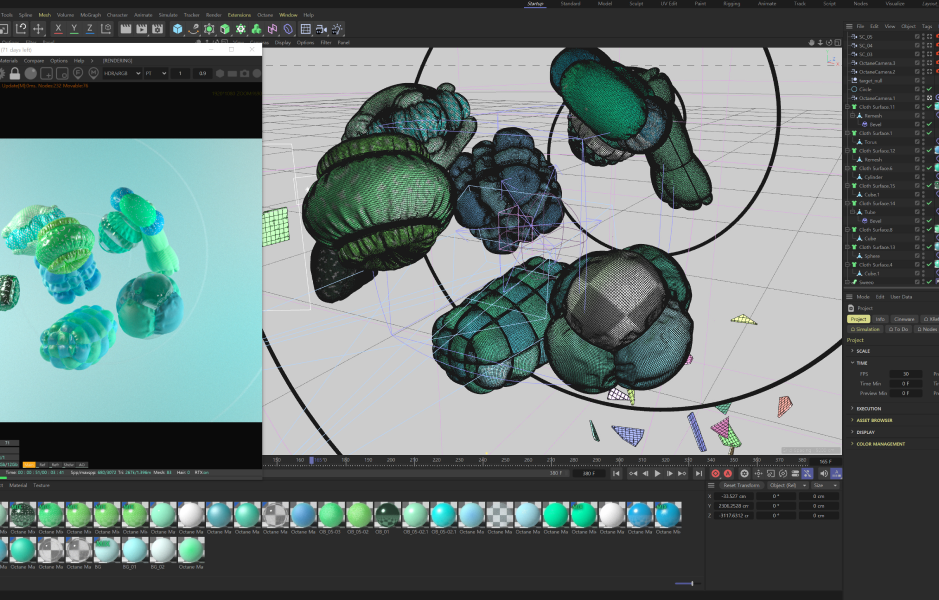Open the Object (Rel) coordinates dropdown

coord(787,485)
